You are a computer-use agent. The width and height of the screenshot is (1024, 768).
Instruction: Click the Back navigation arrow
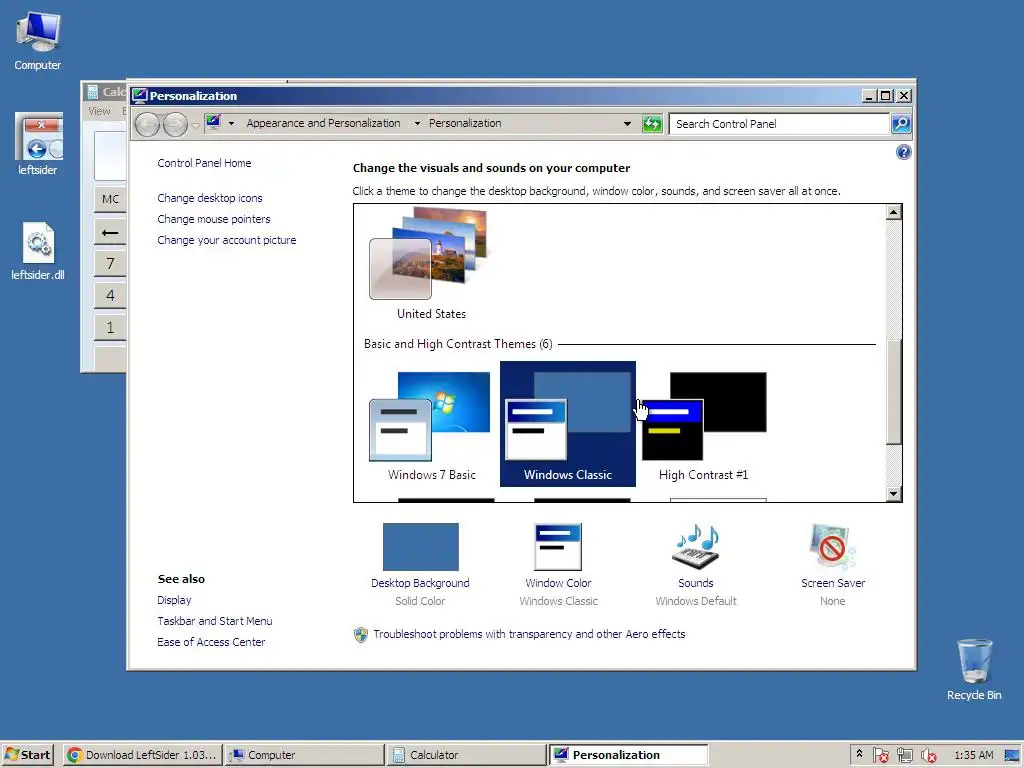[x=148, y=124]
